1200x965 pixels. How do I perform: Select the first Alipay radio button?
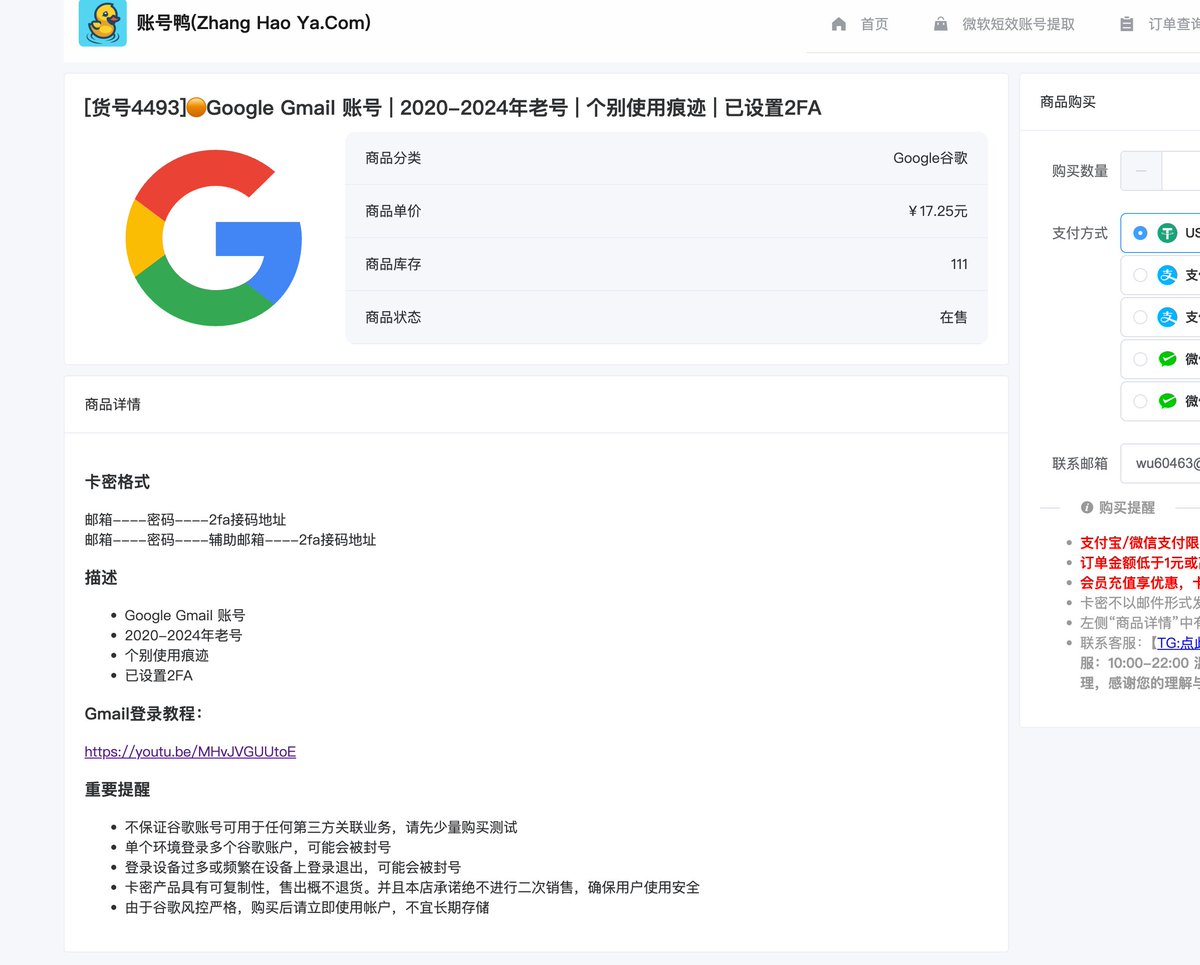[x=1140, y=275]
